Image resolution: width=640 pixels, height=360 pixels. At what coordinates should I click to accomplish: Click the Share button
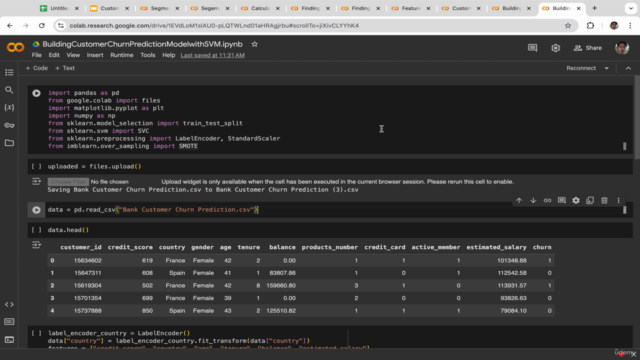pos(588,48)
